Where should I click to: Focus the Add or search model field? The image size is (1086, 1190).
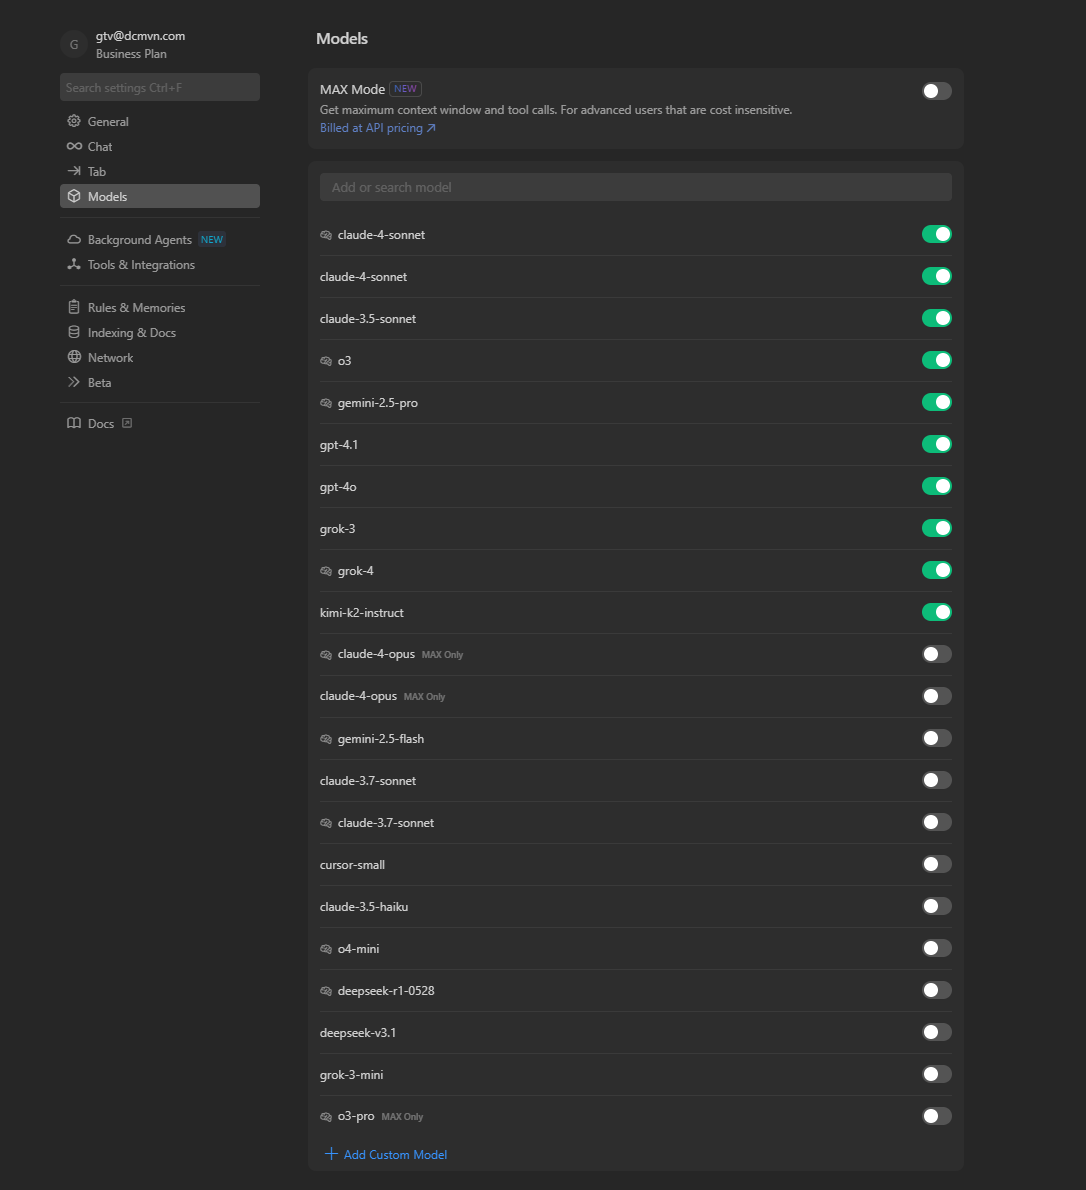(635, 187)
